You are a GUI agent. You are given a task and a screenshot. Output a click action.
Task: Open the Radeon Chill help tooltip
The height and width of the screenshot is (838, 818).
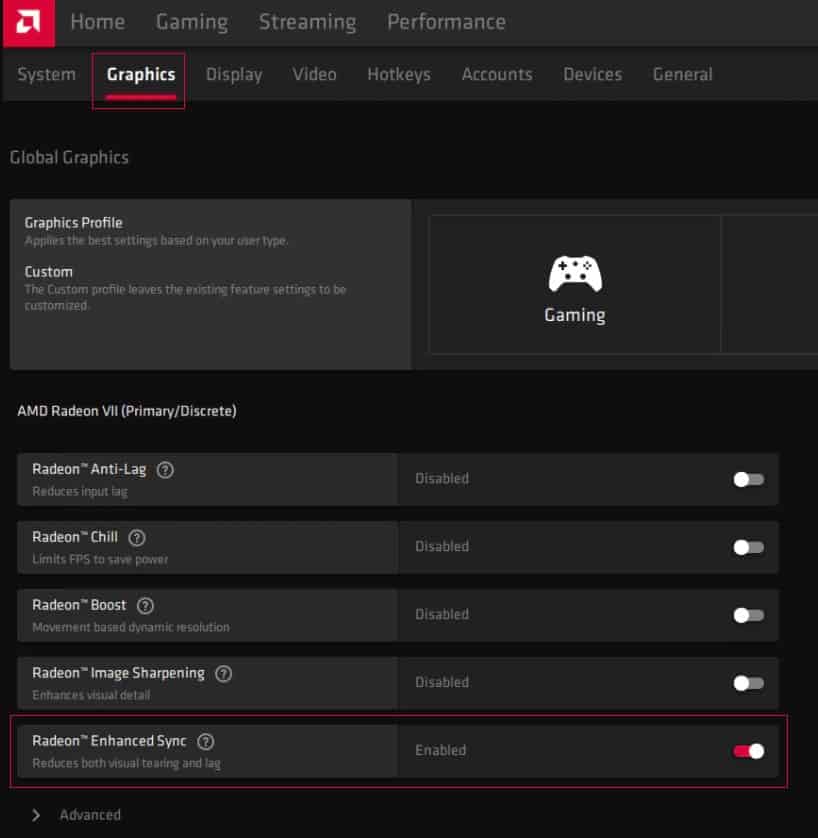click(137, 537)
